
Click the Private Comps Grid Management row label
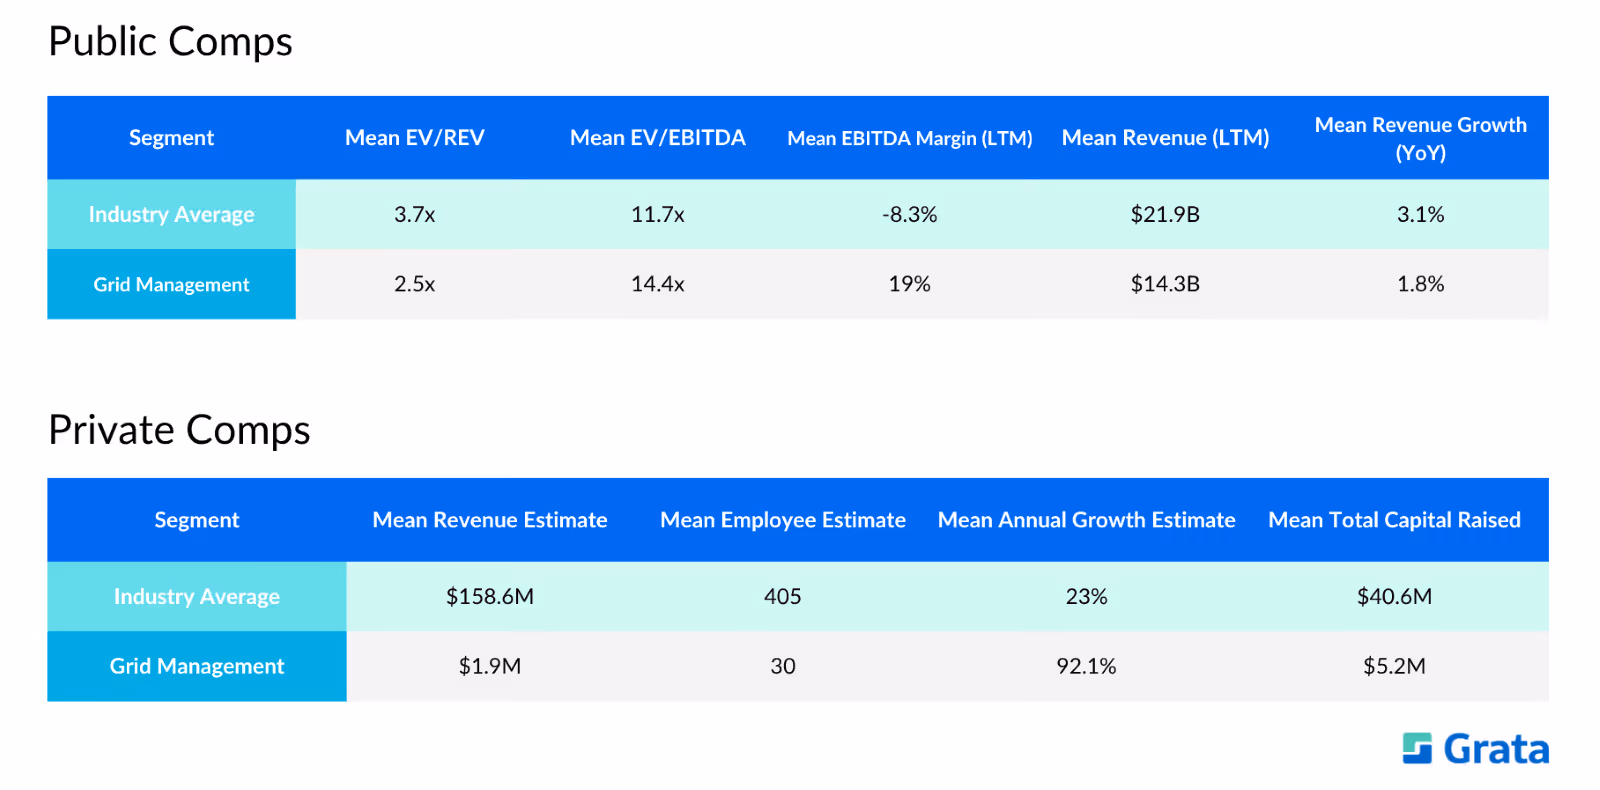(x=197, y=666)
